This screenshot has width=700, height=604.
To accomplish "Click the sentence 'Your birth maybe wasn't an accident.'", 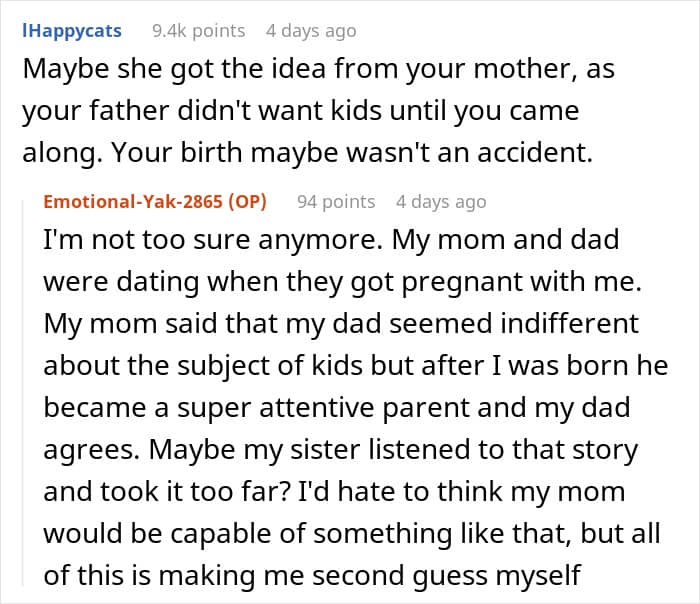I will click(x=352, y=153).
